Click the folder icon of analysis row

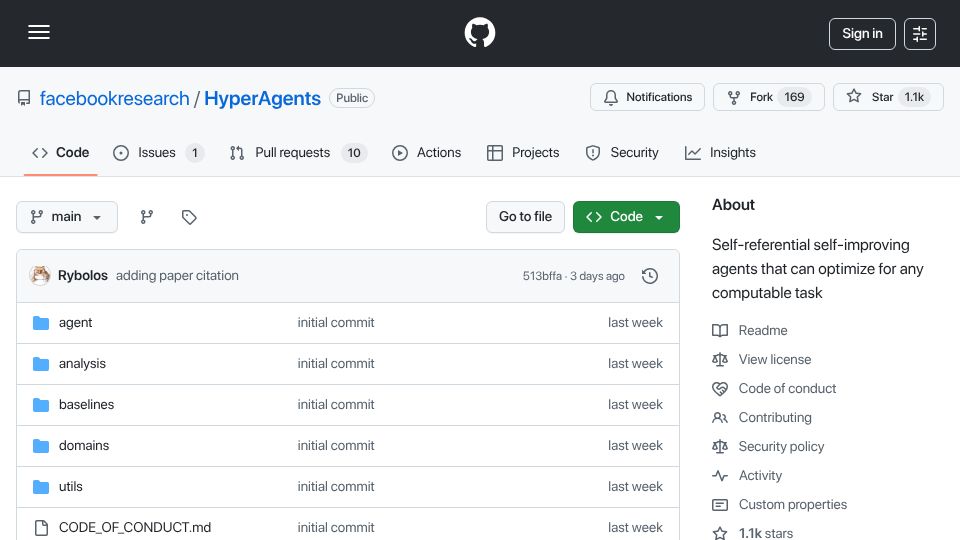[41, 364]
